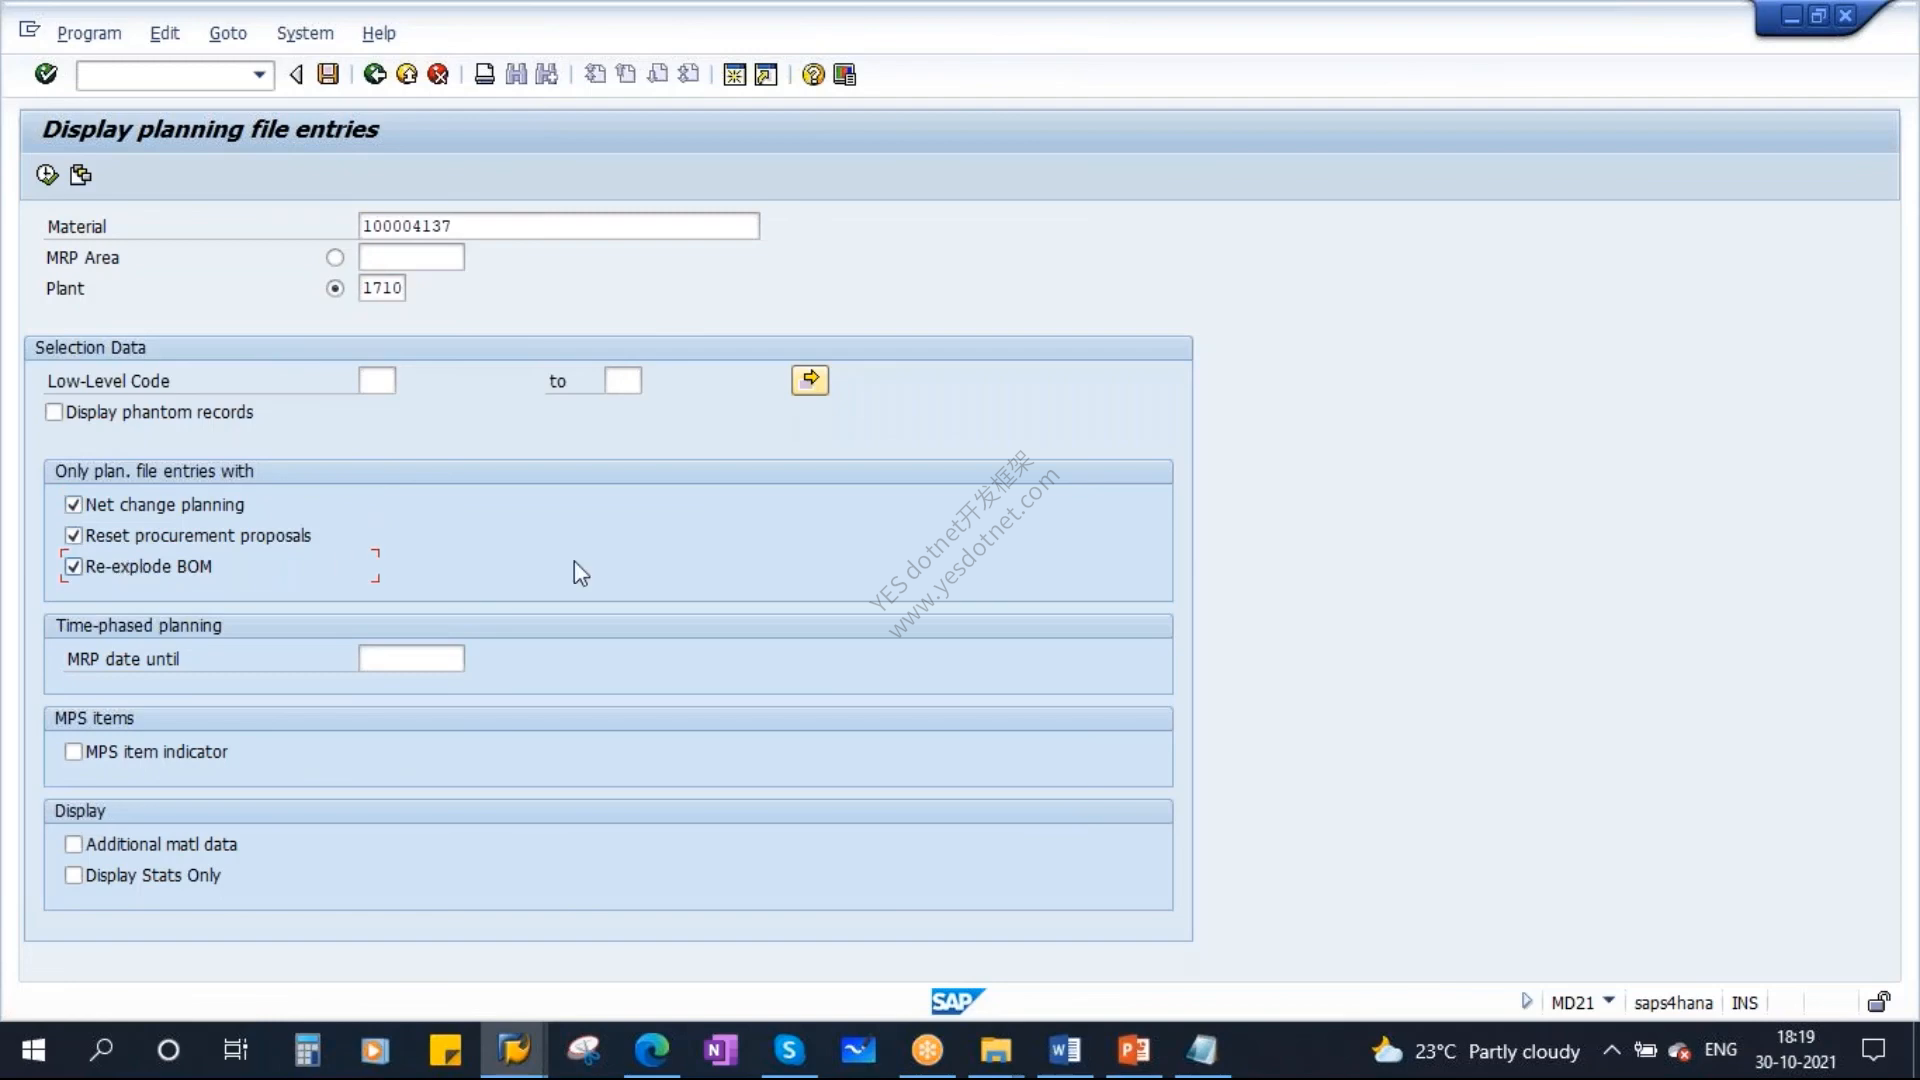Expand the status bar triangle arrow

point(1526,1001)
